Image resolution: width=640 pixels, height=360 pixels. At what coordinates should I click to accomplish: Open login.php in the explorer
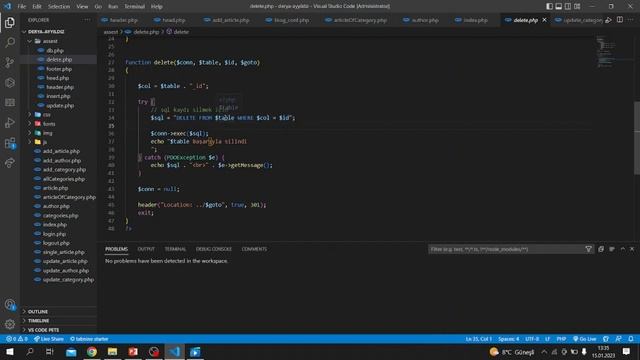pyautogui.click(x=54, y=234)
